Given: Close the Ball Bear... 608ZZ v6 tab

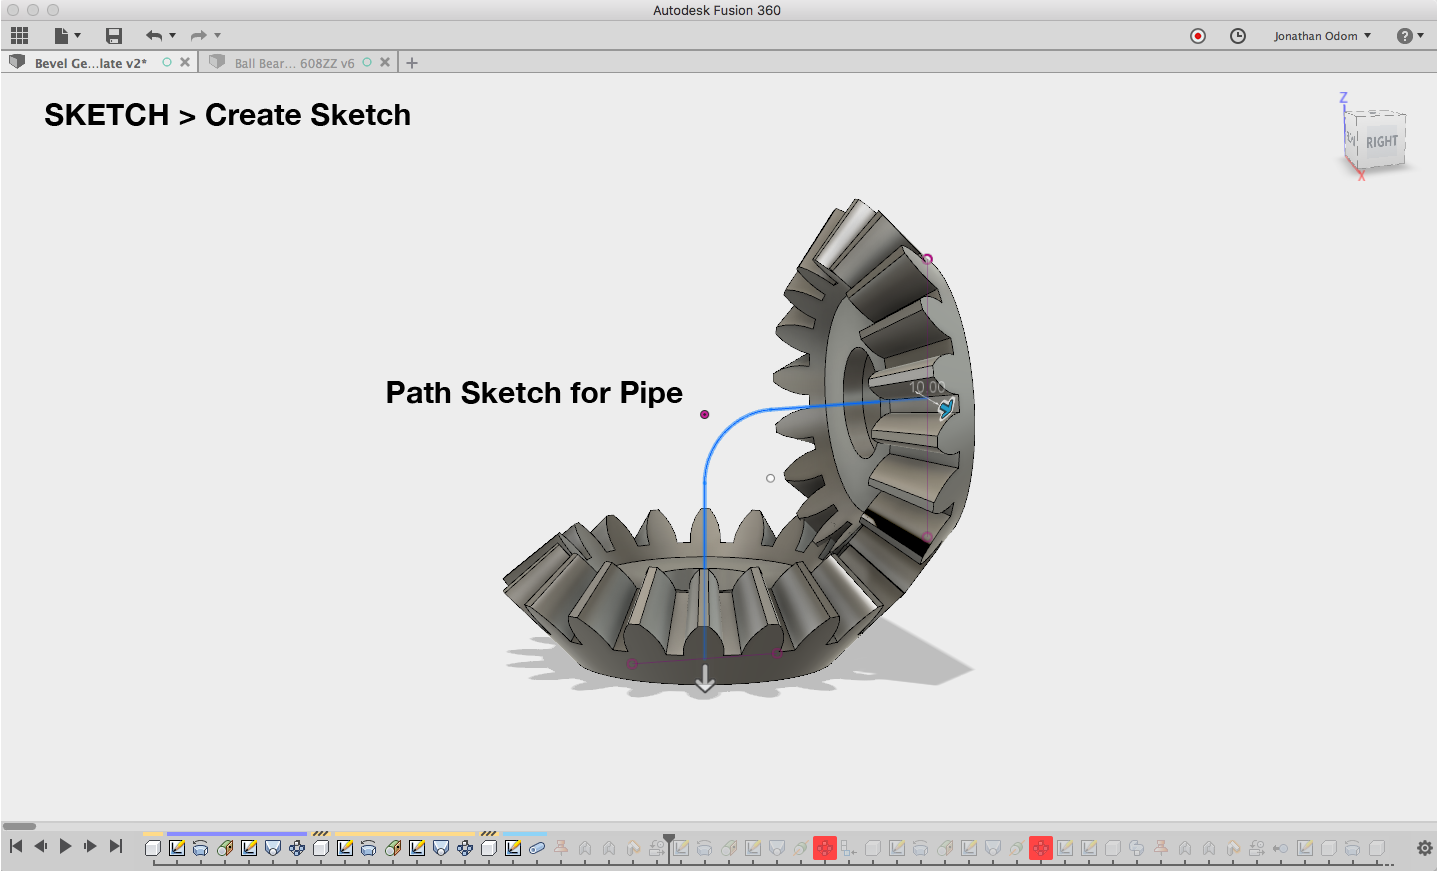Looking at the screenshot, I should click(385, 62).
